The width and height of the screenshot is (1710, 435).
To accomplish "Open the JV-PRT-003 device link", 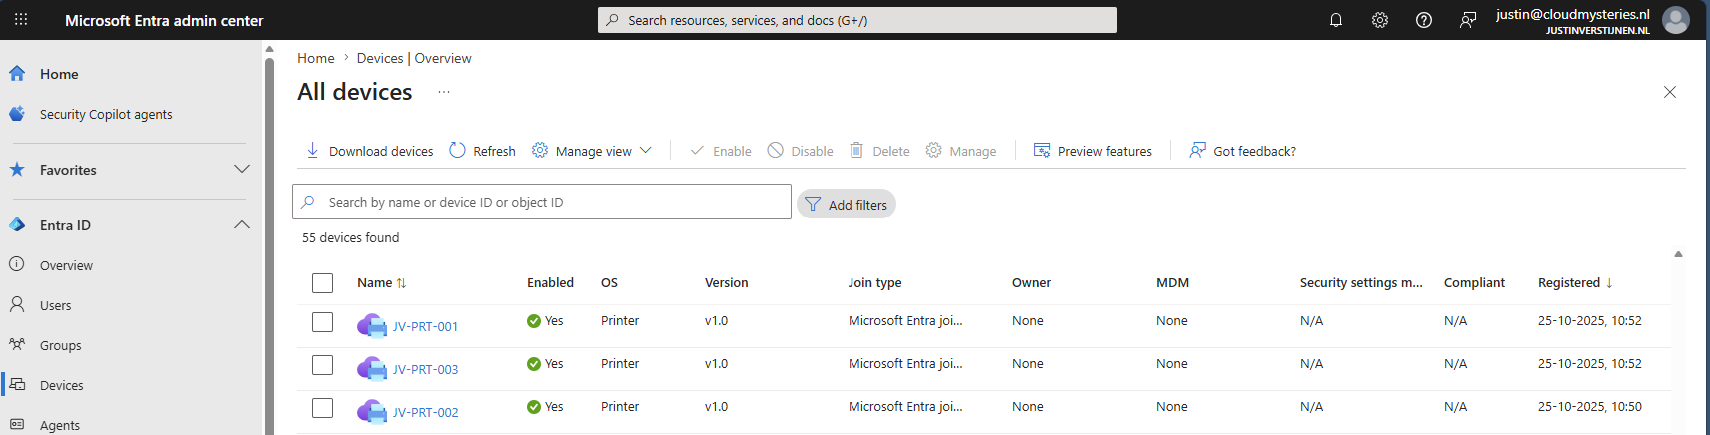I will pyautogui.click(x=425, y=369).
